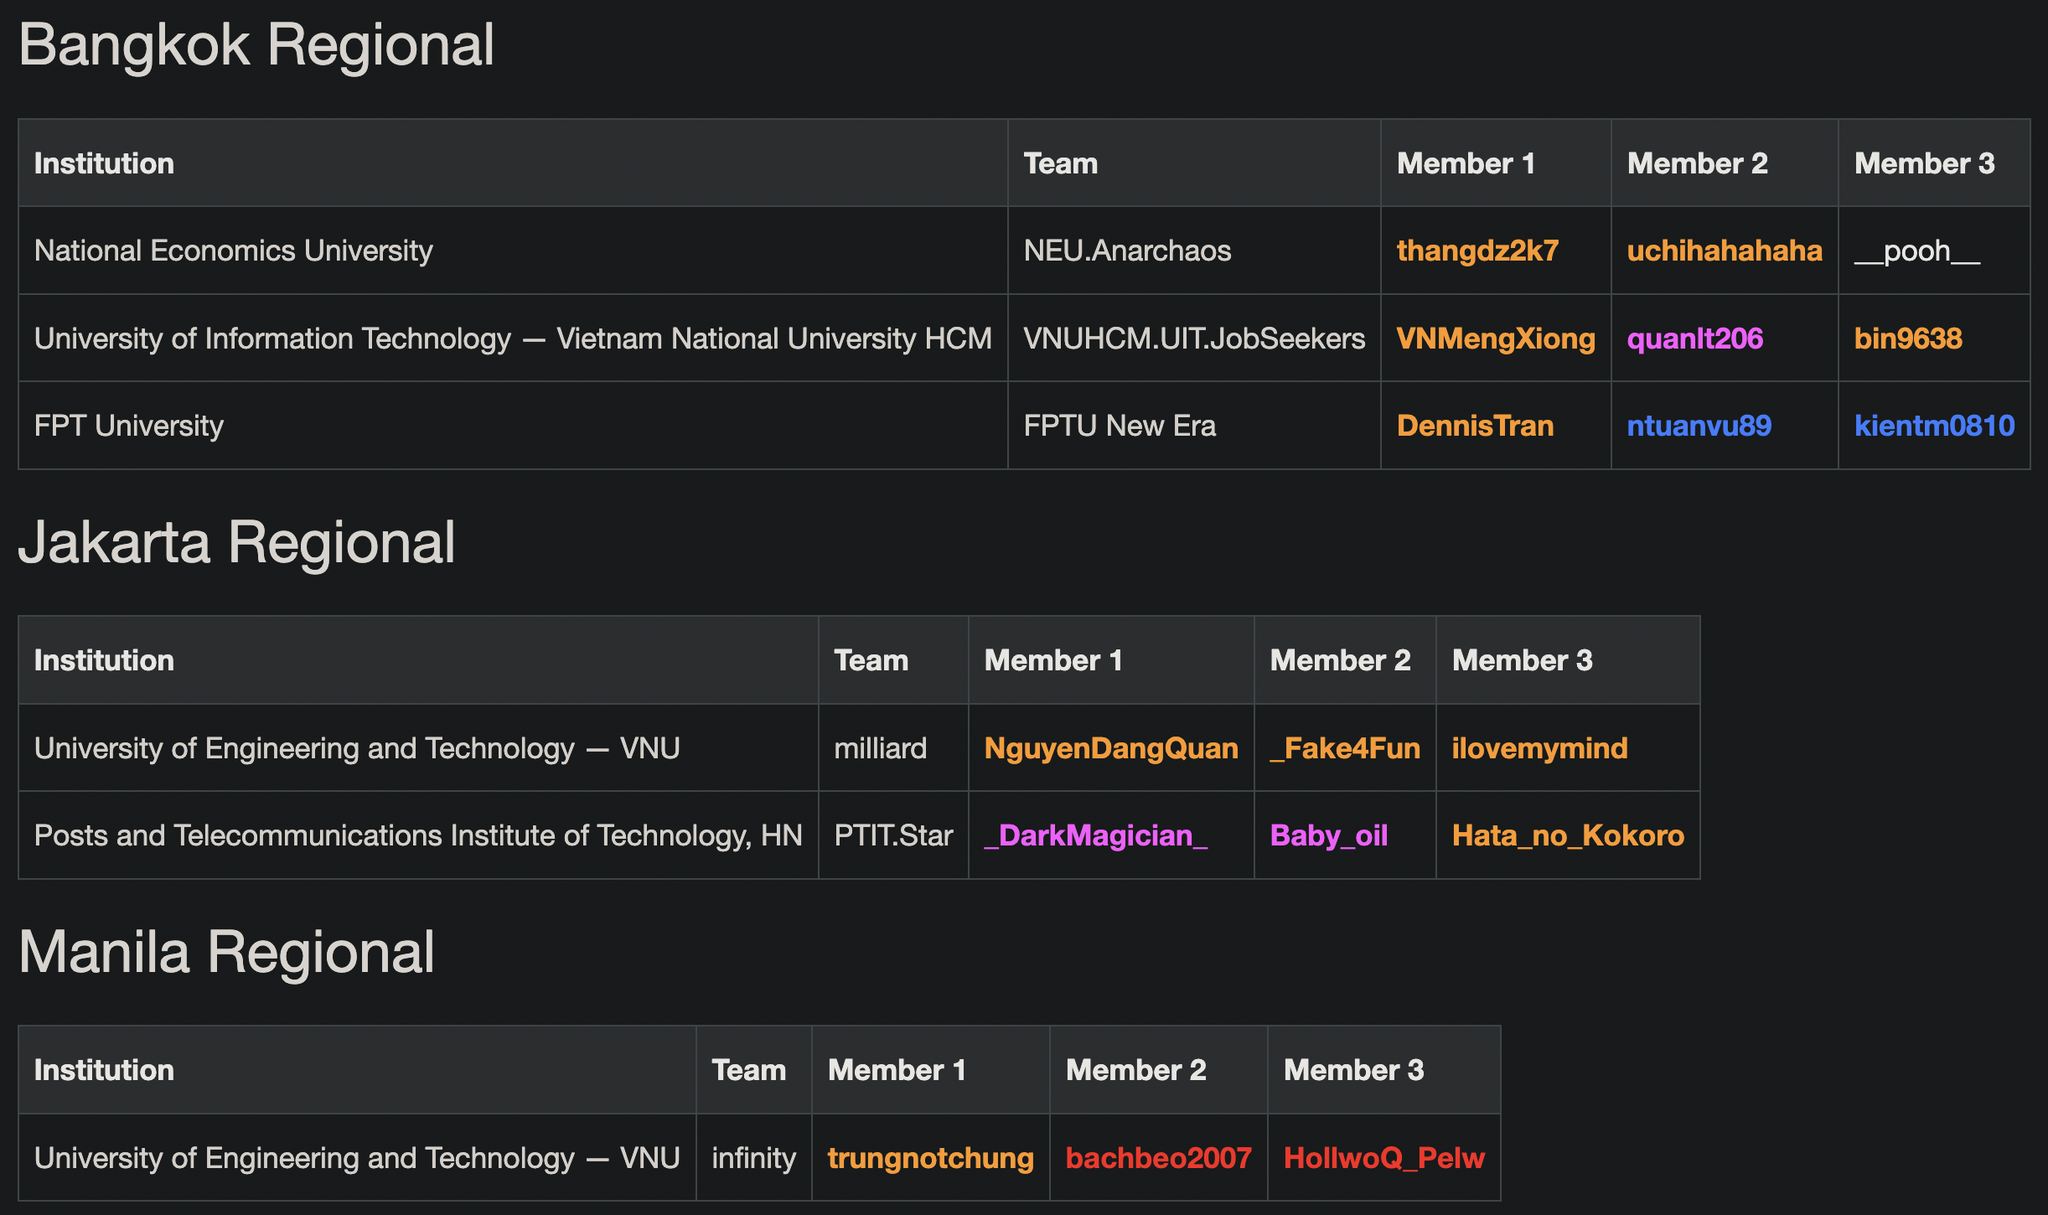This screenshot has width=2048, height=1215.
Task: Open DennisTran's profile
Action: click(x=1475, y=426)
